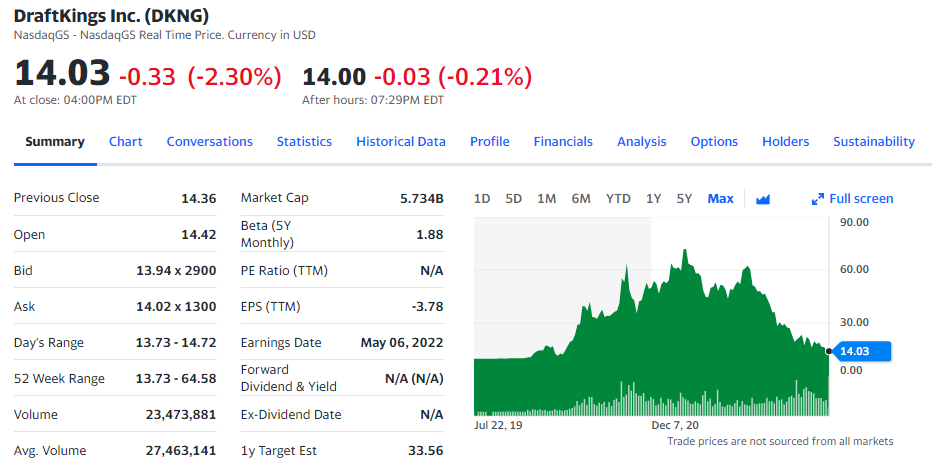The width and height of the screenshot is (932, 473).
Task: Select the 1D chart range
Action: point(482,199)
